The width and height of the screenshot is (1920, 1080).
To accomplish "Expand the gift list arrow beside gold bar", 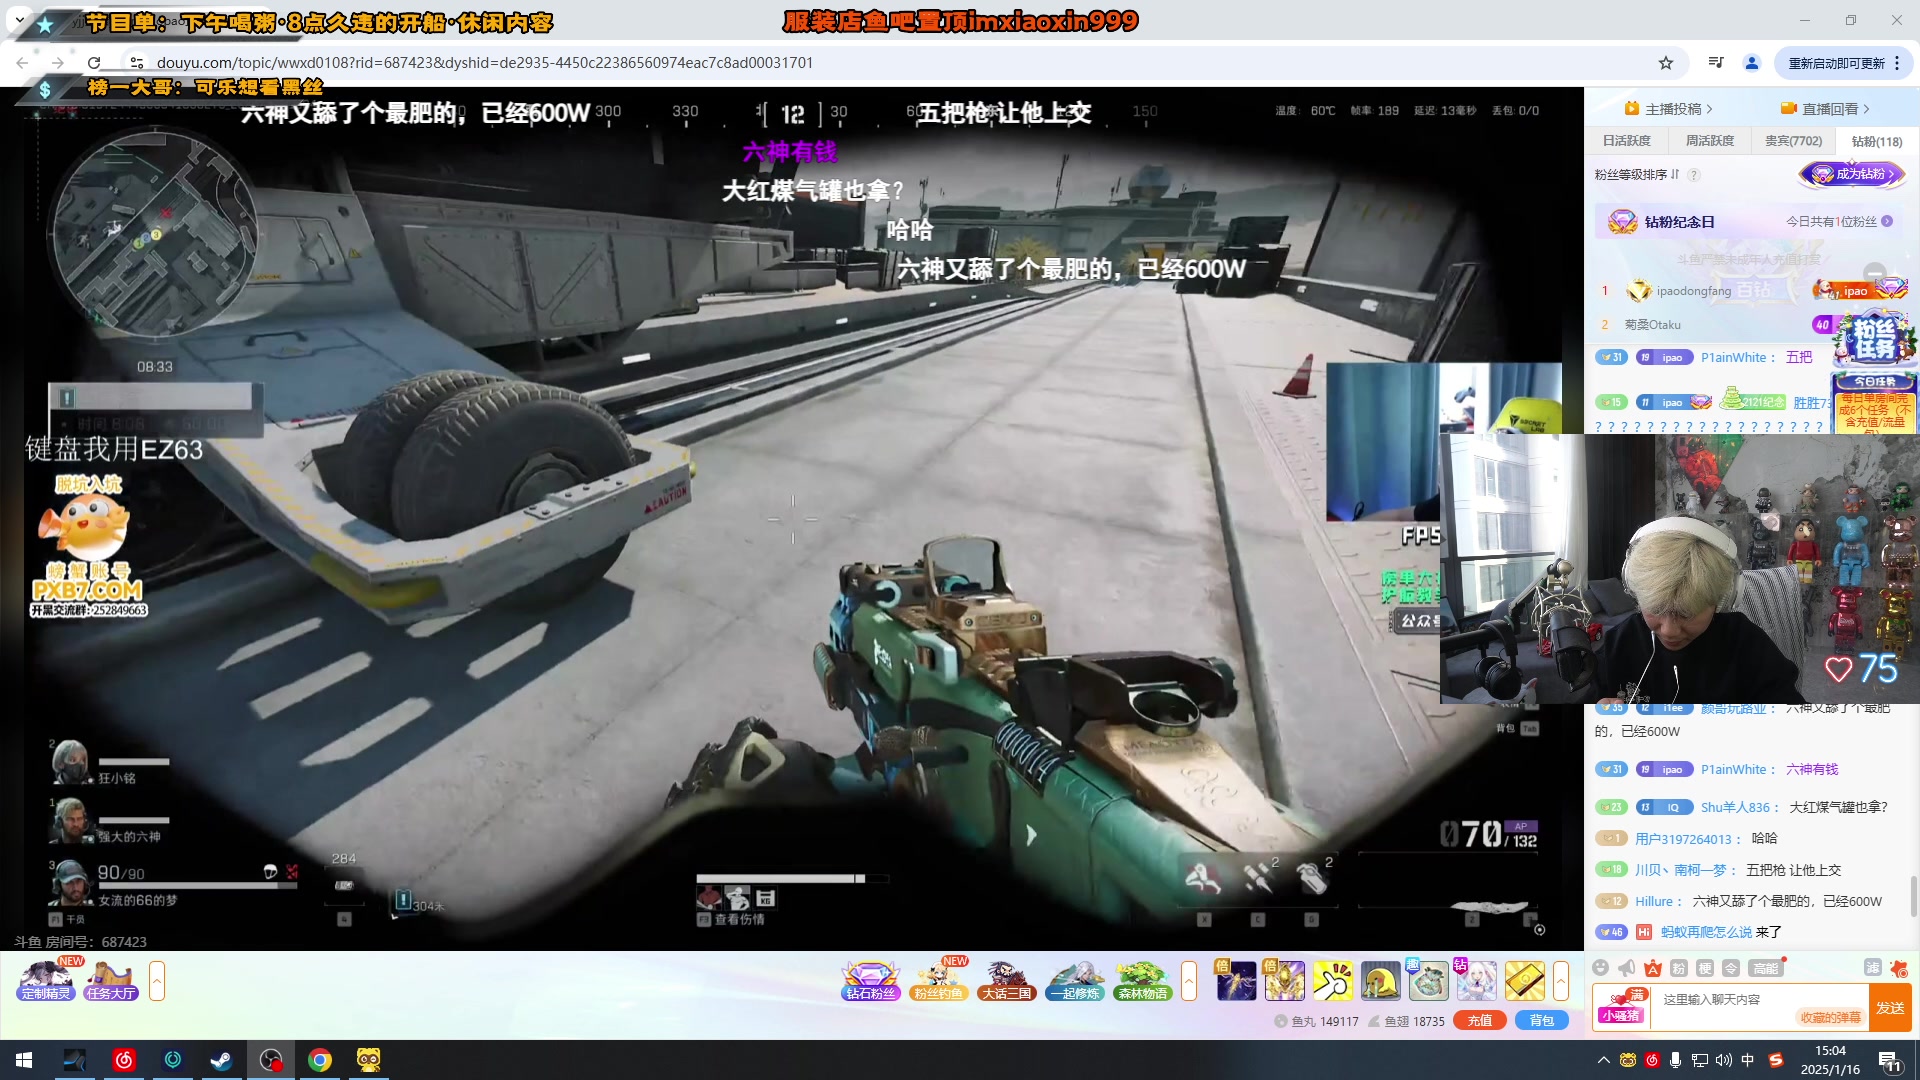I will [x=1561, y=981].
